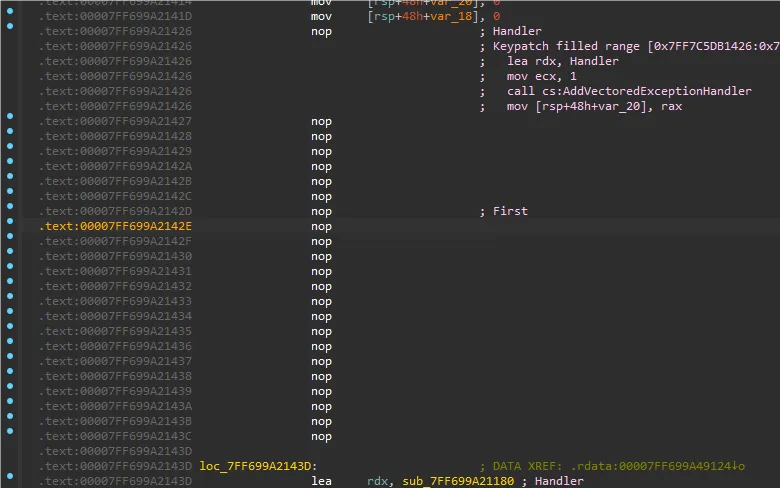Click label loc_7FF699A2143D

coord(258,466)
